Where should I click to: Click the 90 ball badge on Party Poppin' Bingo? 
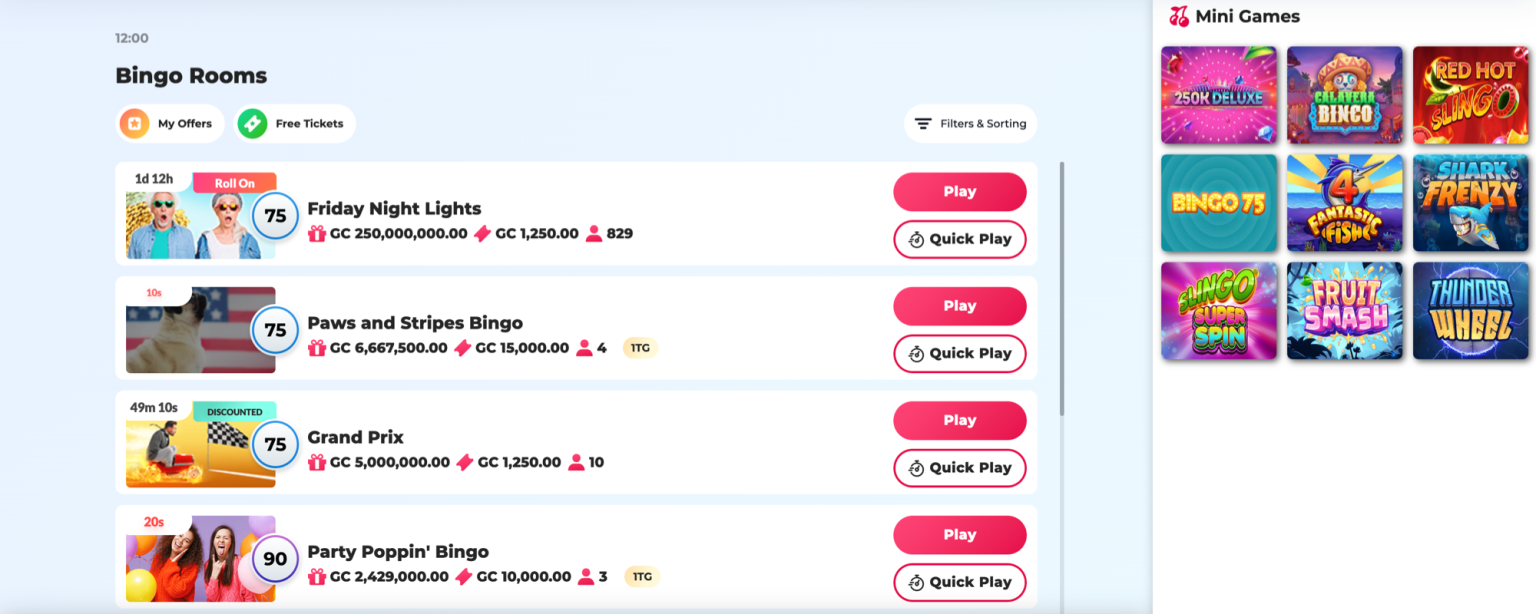[274, 559]
